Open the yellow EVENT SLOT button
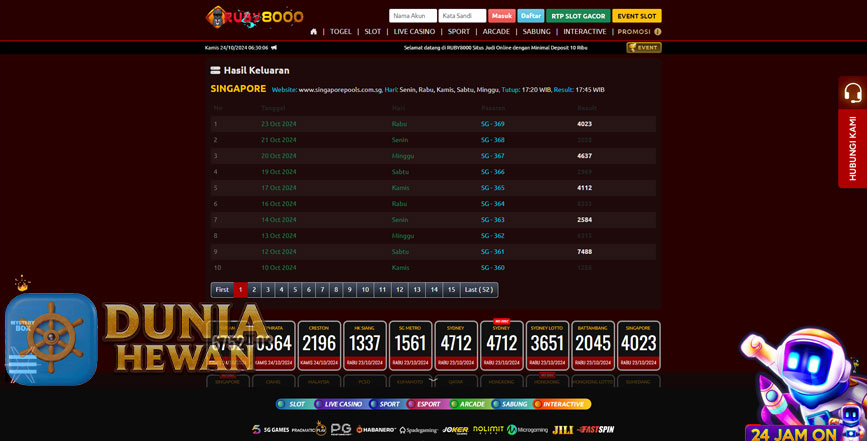This screenshot has width=867, height=441. [636, 16]
